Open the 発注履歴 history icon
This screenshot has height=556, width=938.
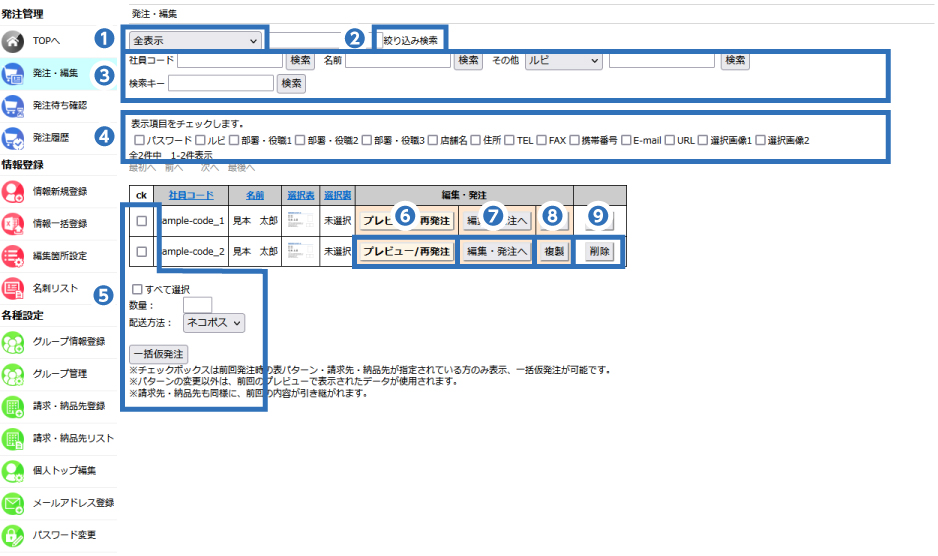[x=13, y=137]
